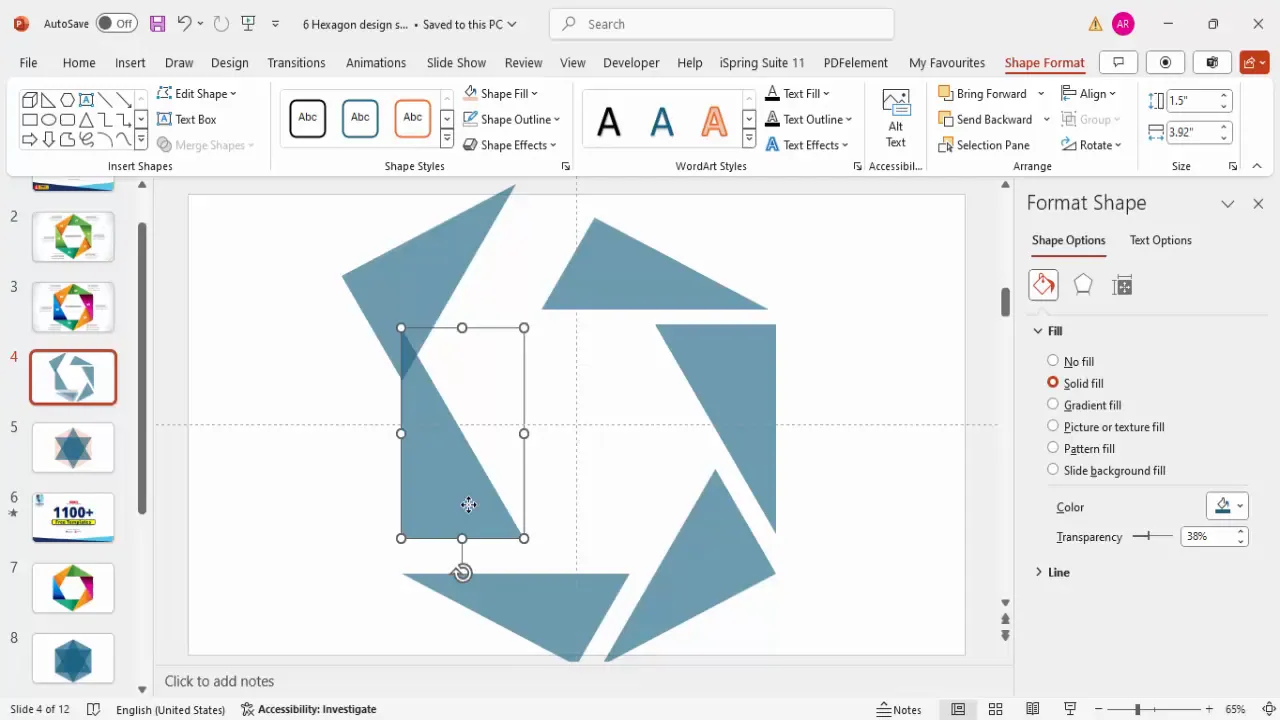Select the Effects pentagon icon tab
This screenshot has height=720, width=1280.
1083,285
